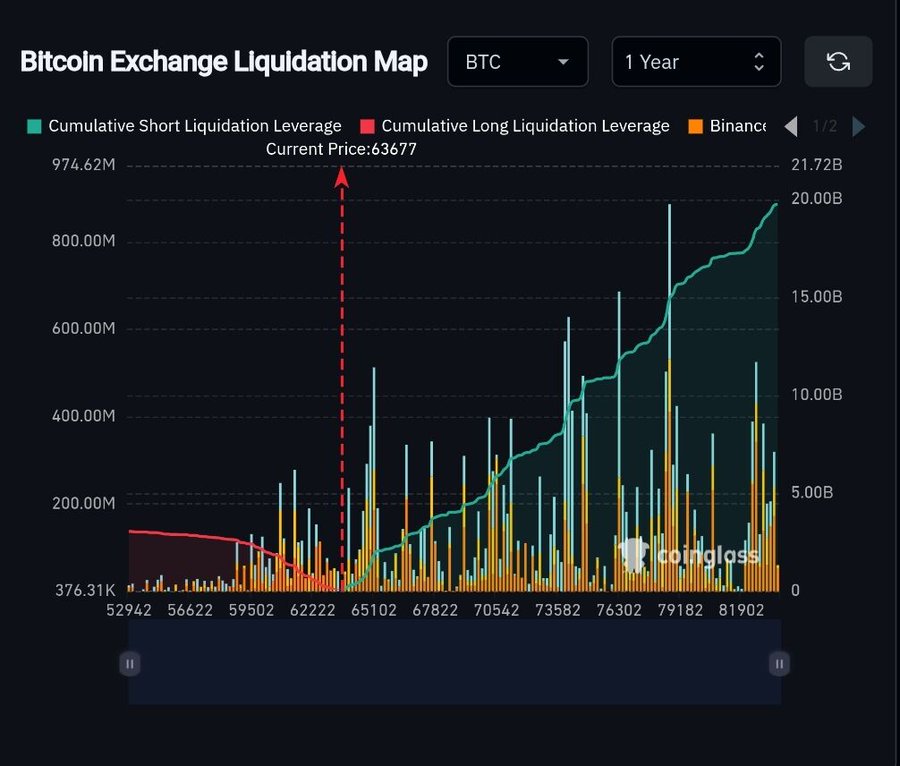Go to previous legend page arrow
This screenshot has width=900, height=766.
click(791, 126)
